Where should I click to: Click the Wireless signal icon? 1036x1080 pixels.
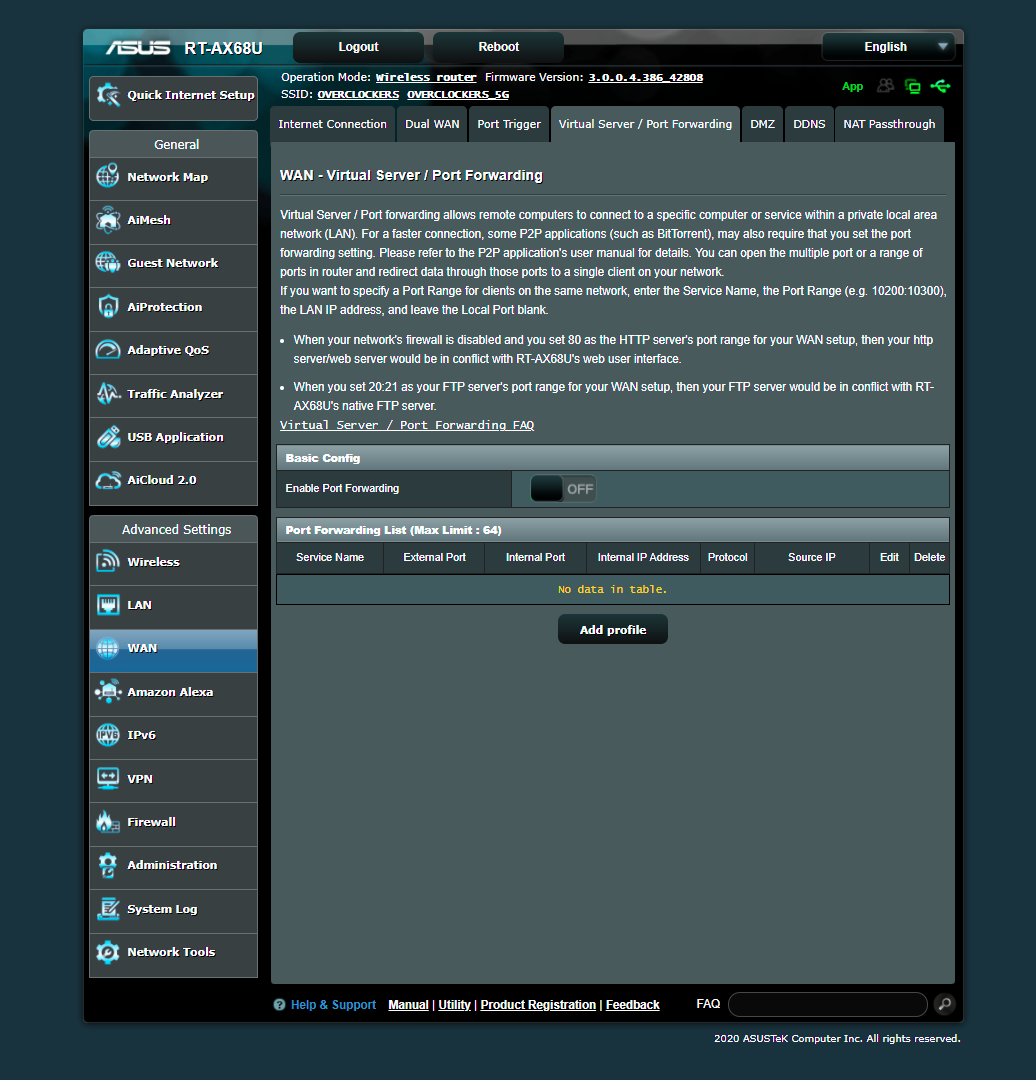click(x=107, y=561)
